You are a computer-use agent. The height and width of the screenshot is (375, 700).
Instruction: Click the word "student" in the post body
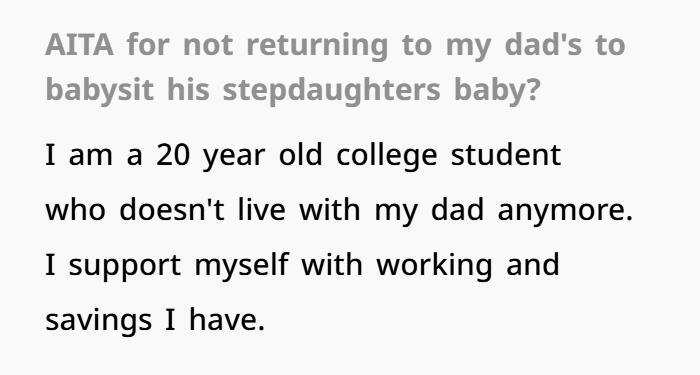click(506, 155)
